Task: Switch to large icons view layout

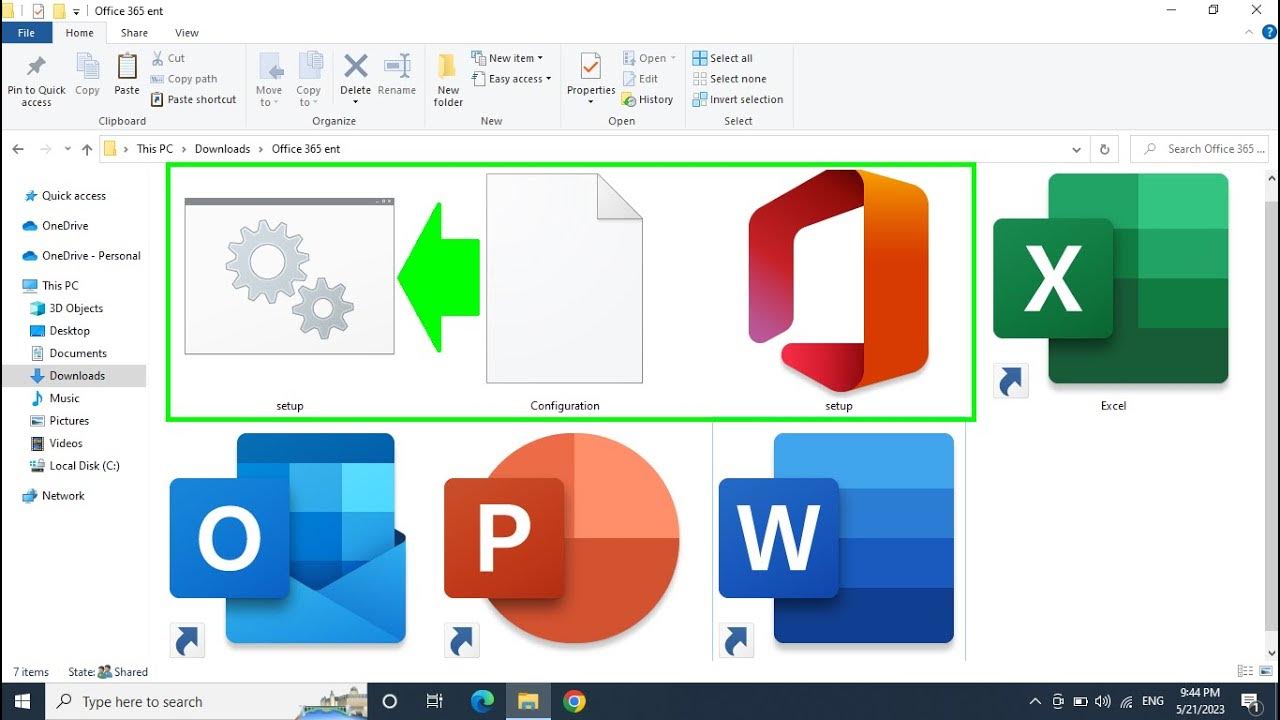Action: click(x=1267, y=672)
